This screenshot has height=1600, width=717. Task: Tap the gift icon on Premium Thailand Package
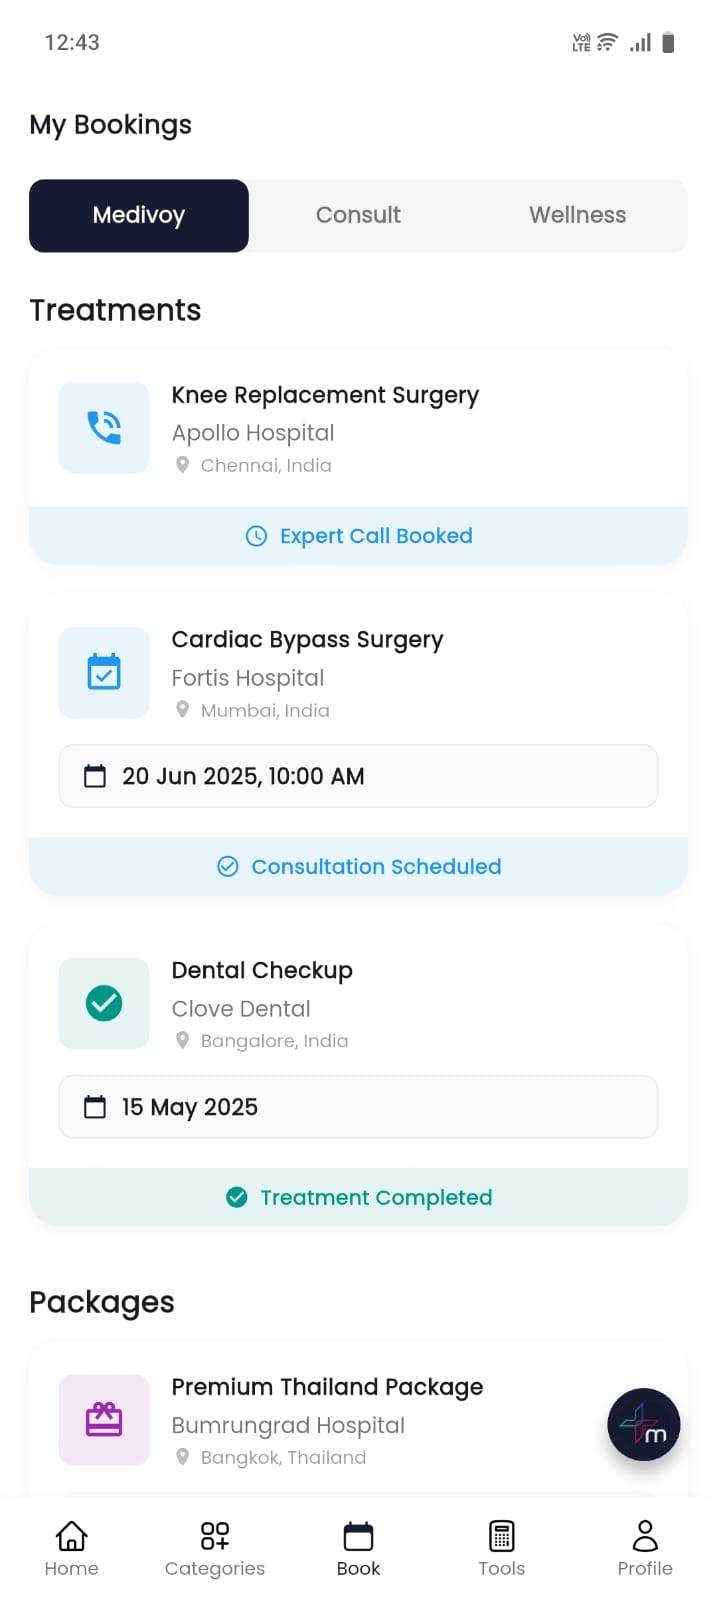103,1420
